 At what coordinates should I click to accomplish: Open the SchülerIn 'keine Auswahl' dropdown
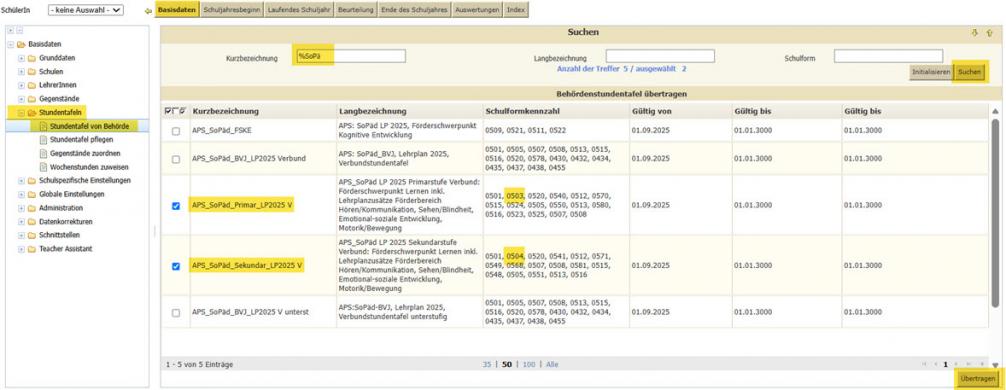click(86, 10)
